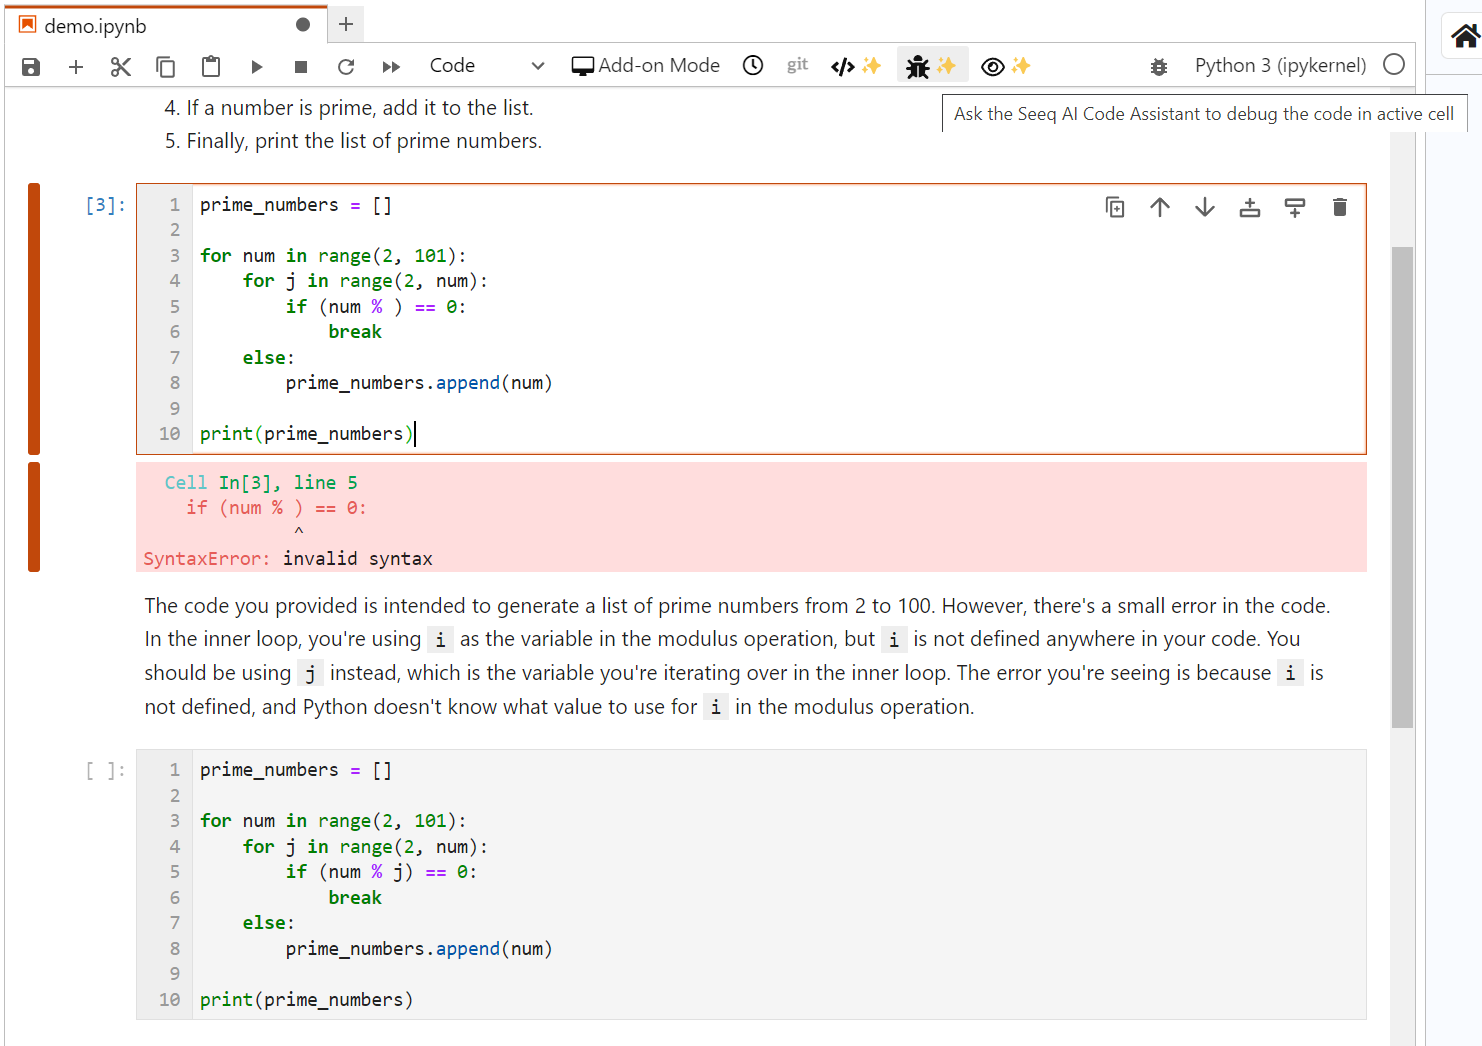Viewport: 1482px width, 1046px height.
Task: Open the demo.ipynb tab
Action: pyautogui.click(x=96, y=26)
